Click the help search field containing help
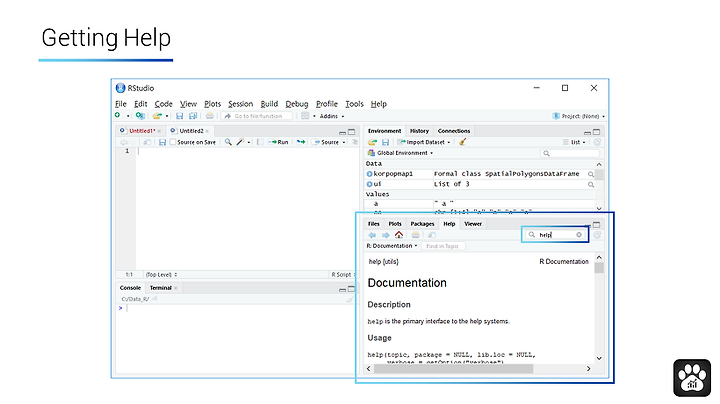 (555, 235)
